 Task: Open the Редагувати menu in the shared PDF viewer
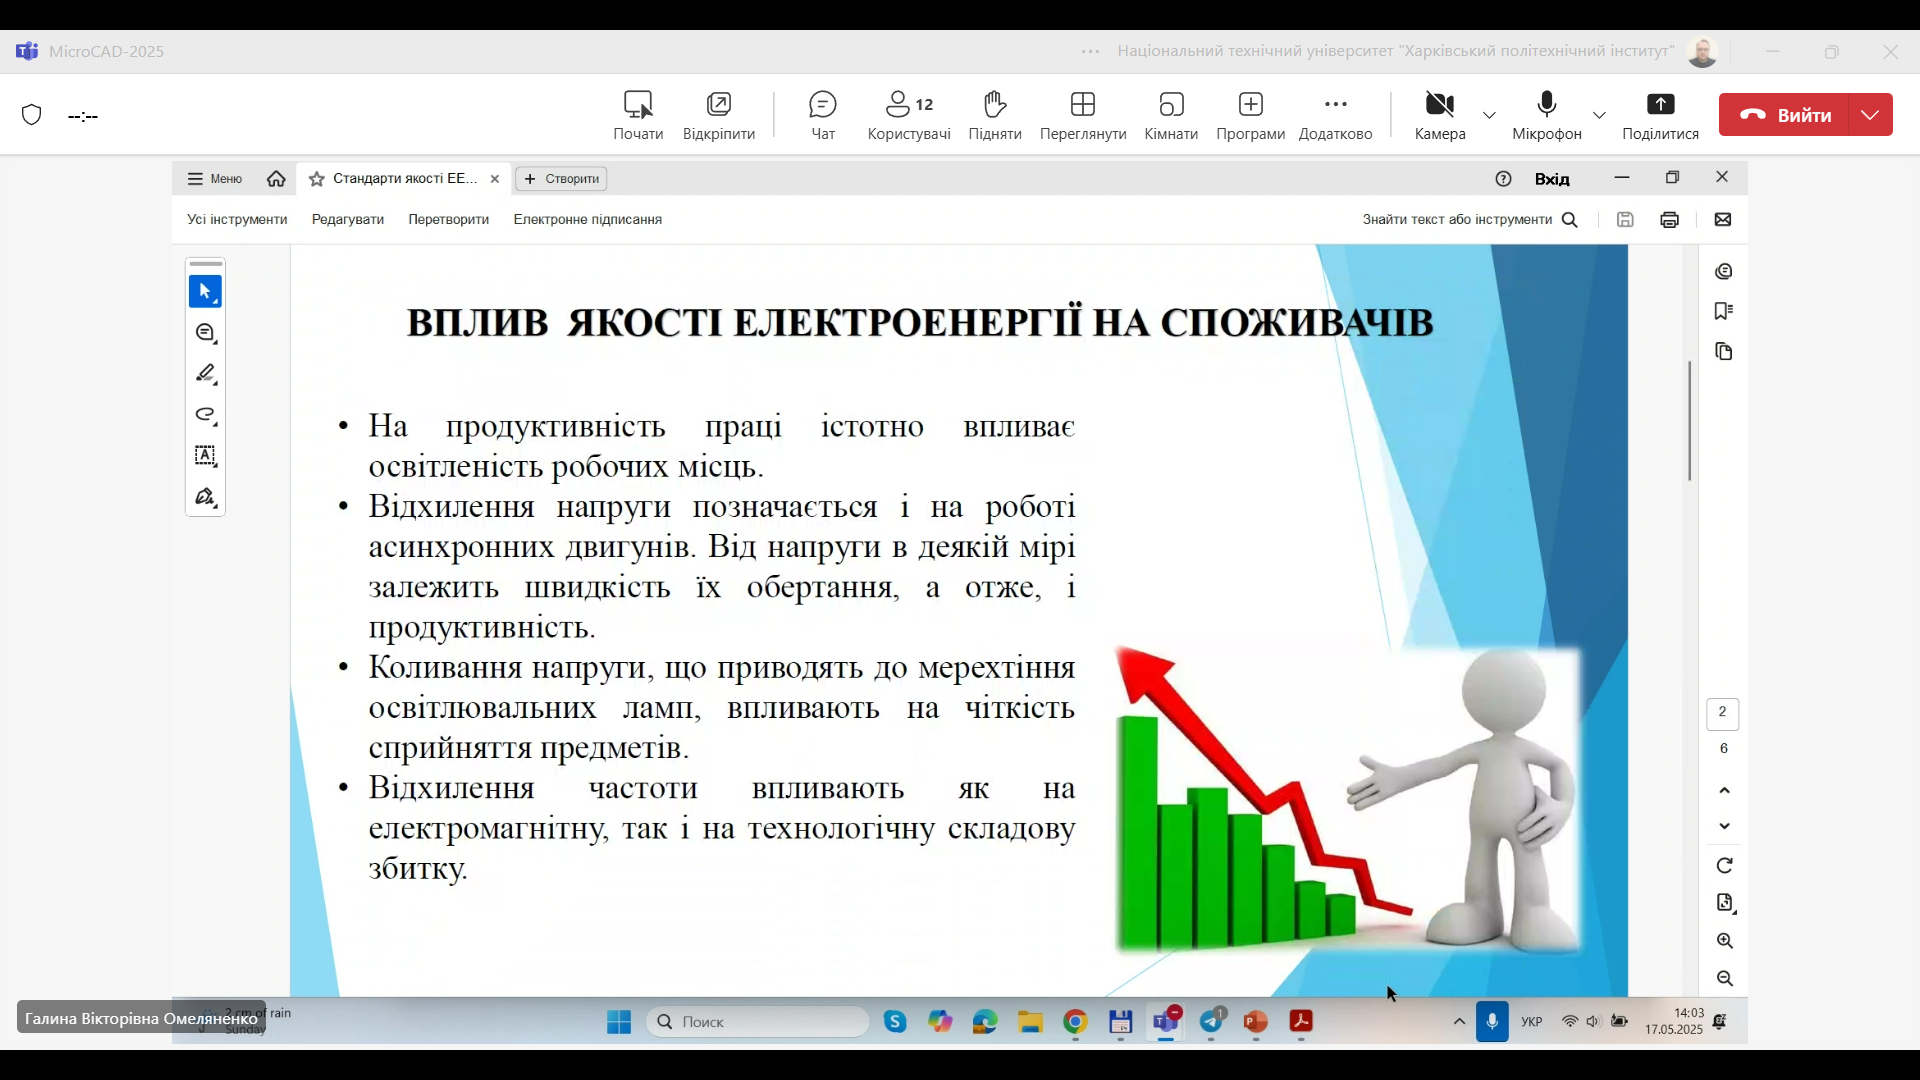(348, 220)
